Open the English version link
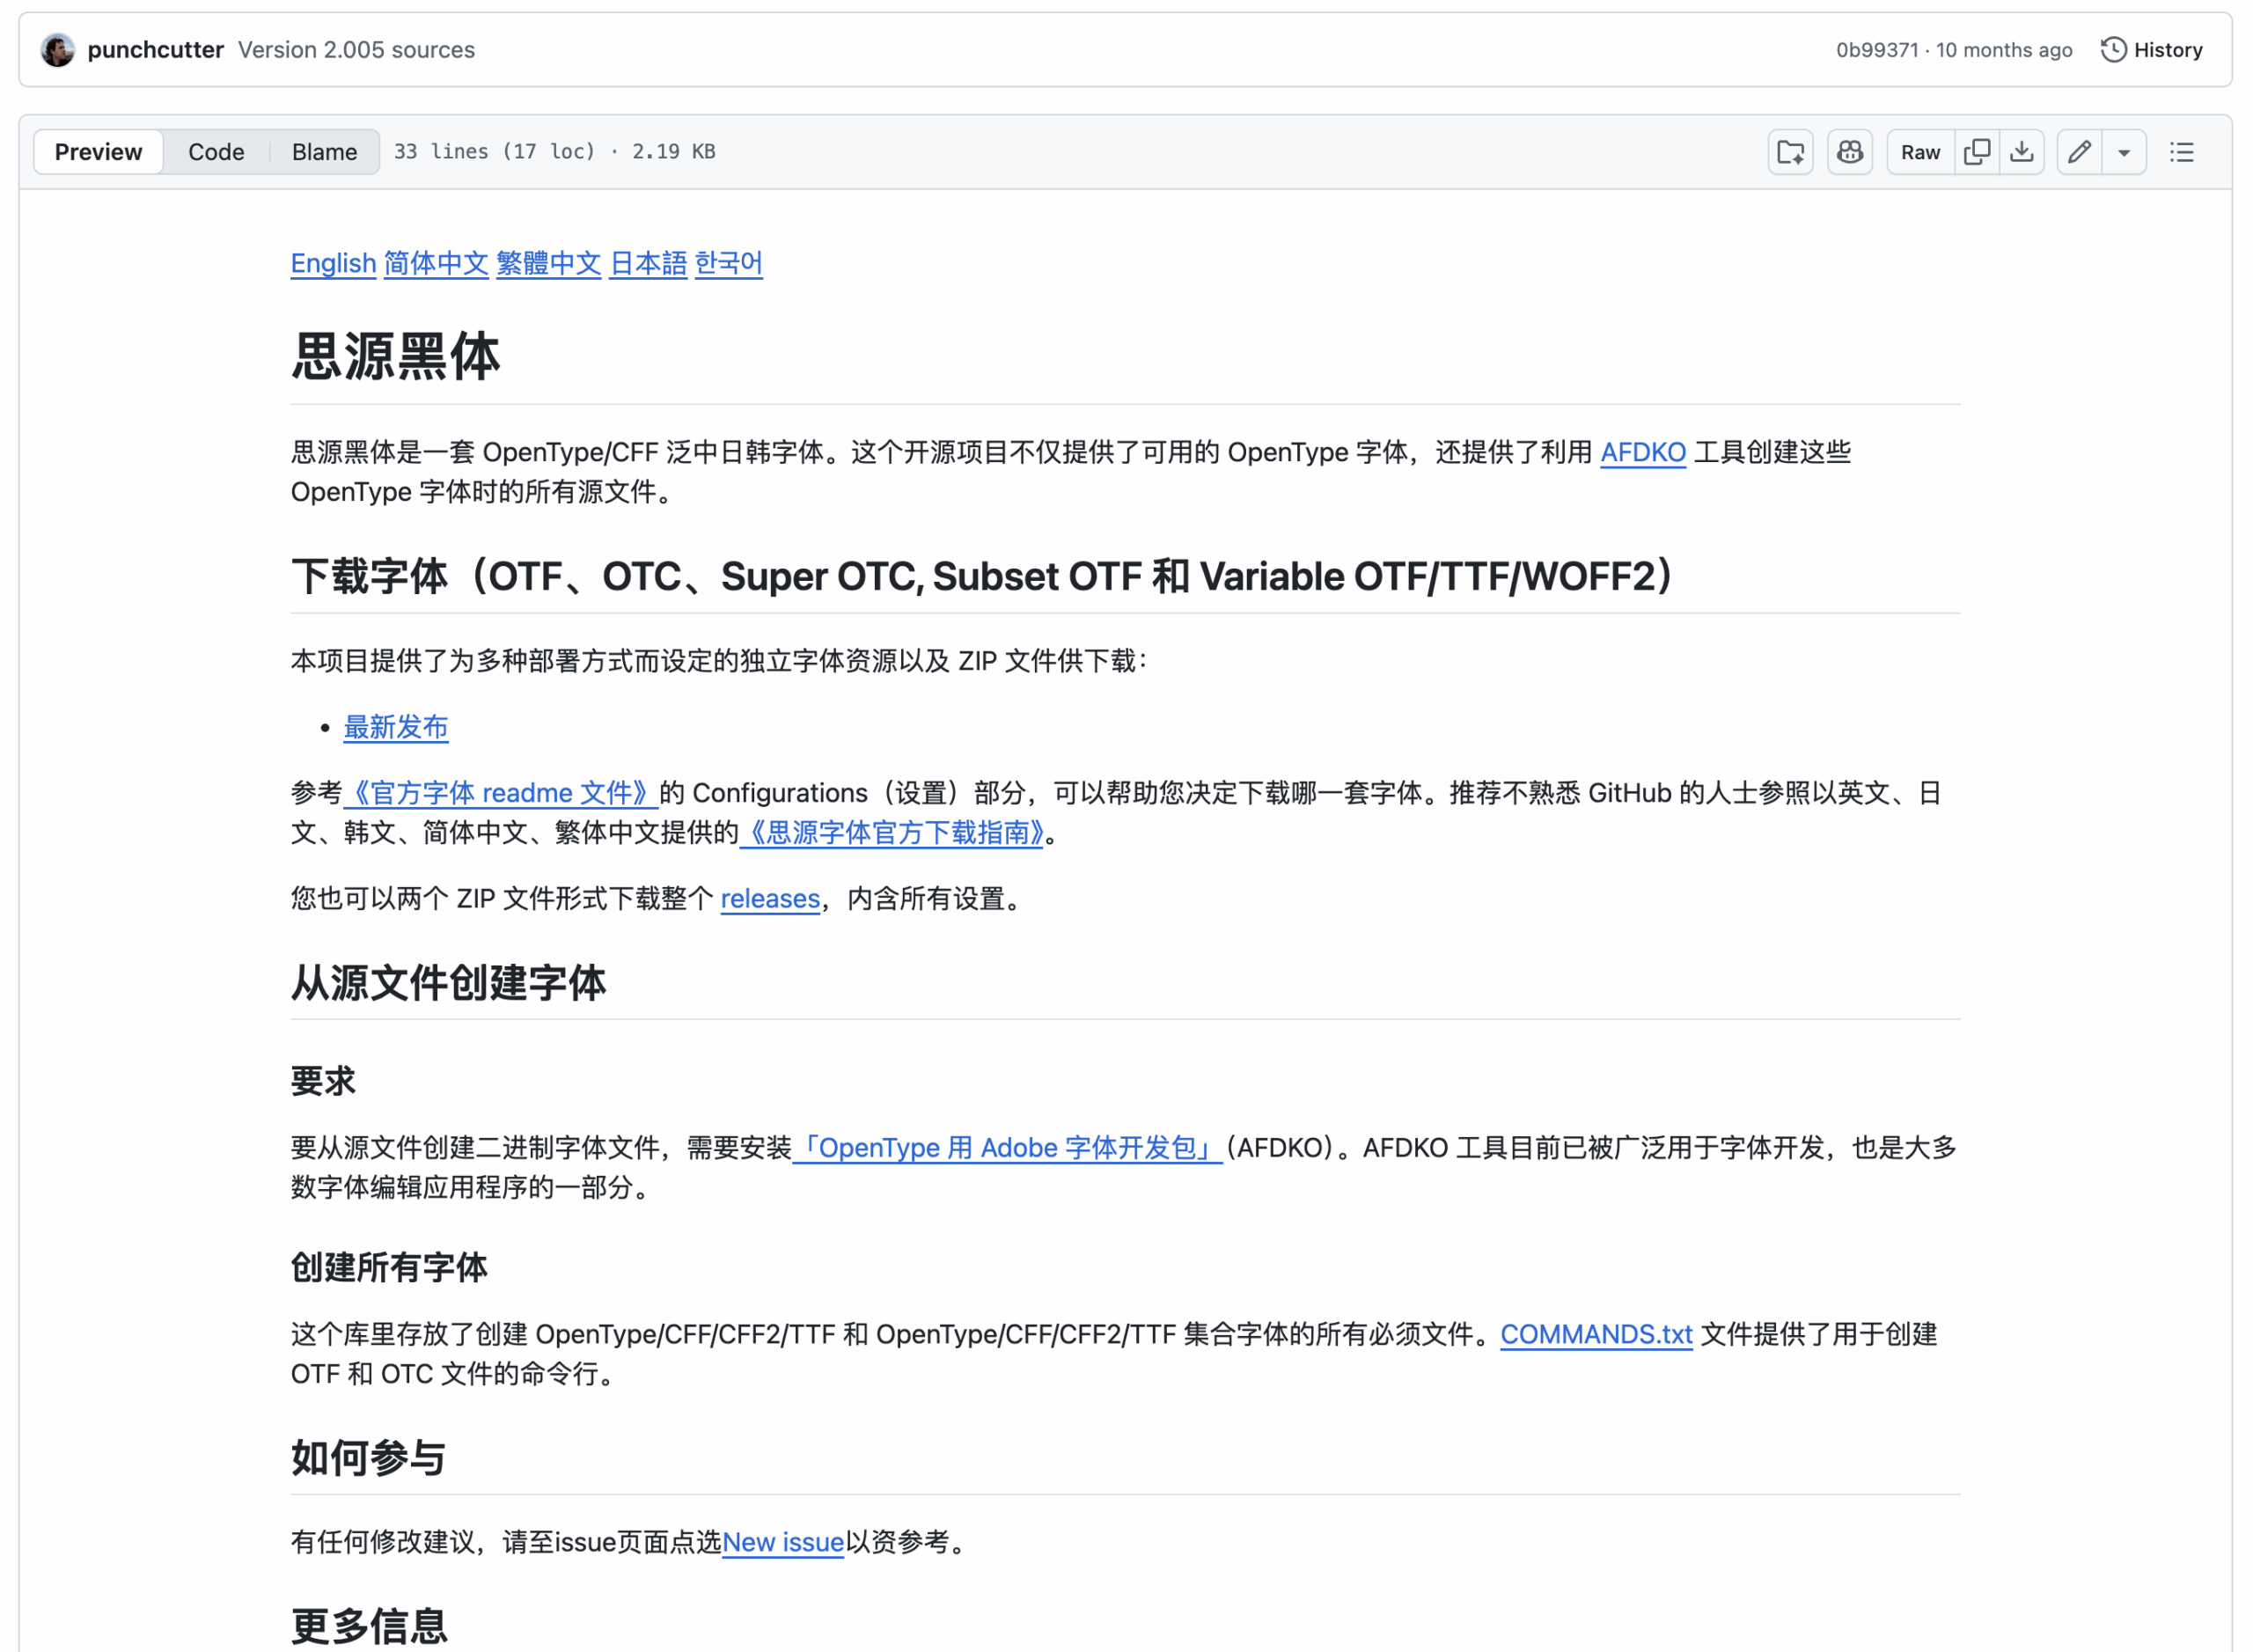This screenshot has width=2253, height=1652. point(333,263)
